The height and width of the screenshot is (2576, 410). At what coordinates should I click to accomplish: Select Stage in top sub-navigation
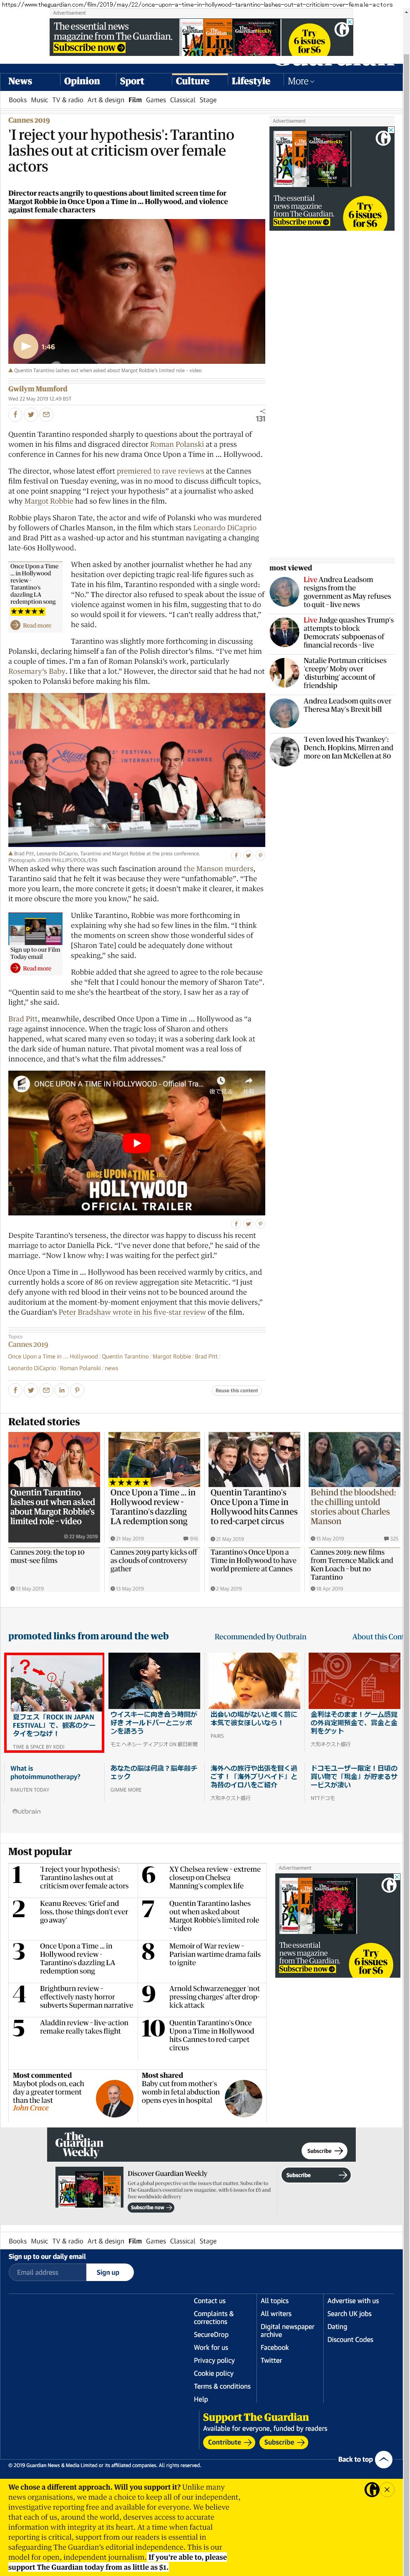click(208, 100)
